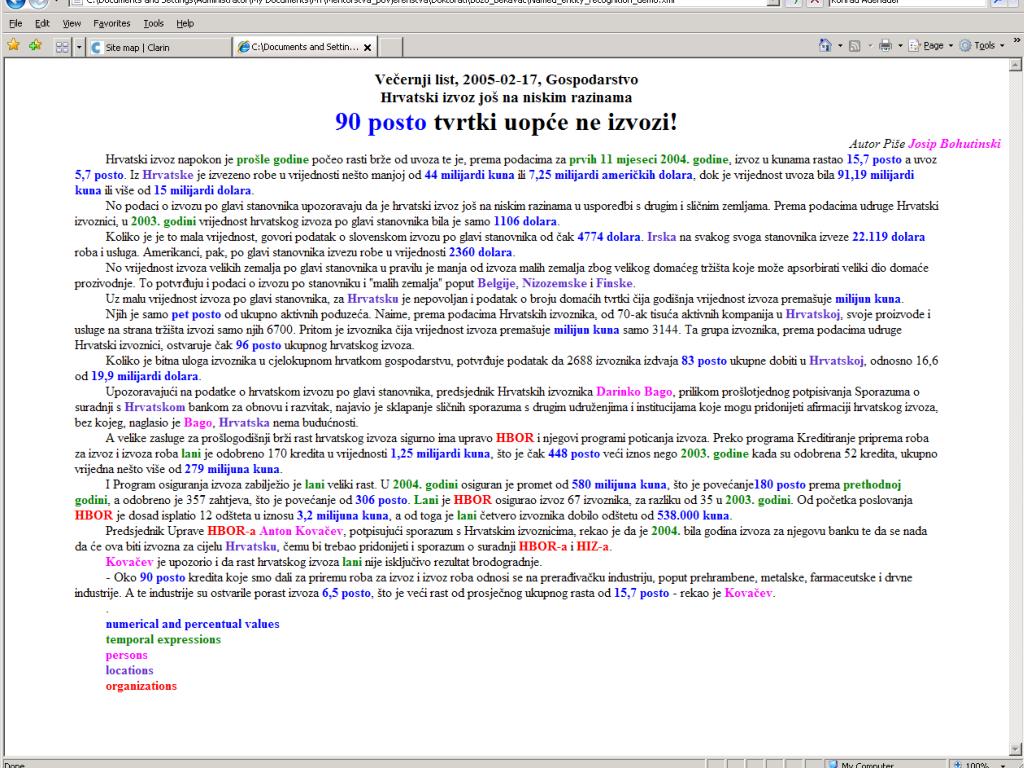The height and width of the screenshot is (768, 1024).
Task: Open the Tools menu in menu bar
Action: [153, 24]
